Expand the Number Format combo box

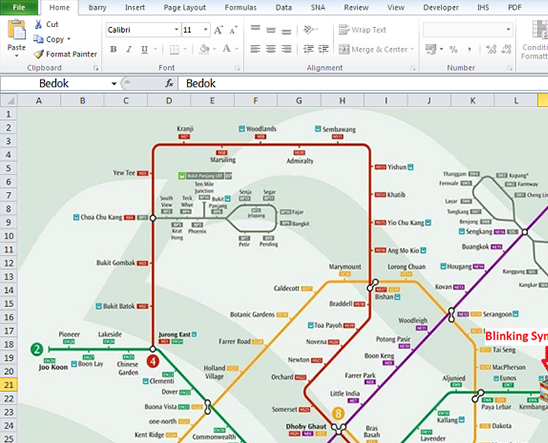(508, 30)
